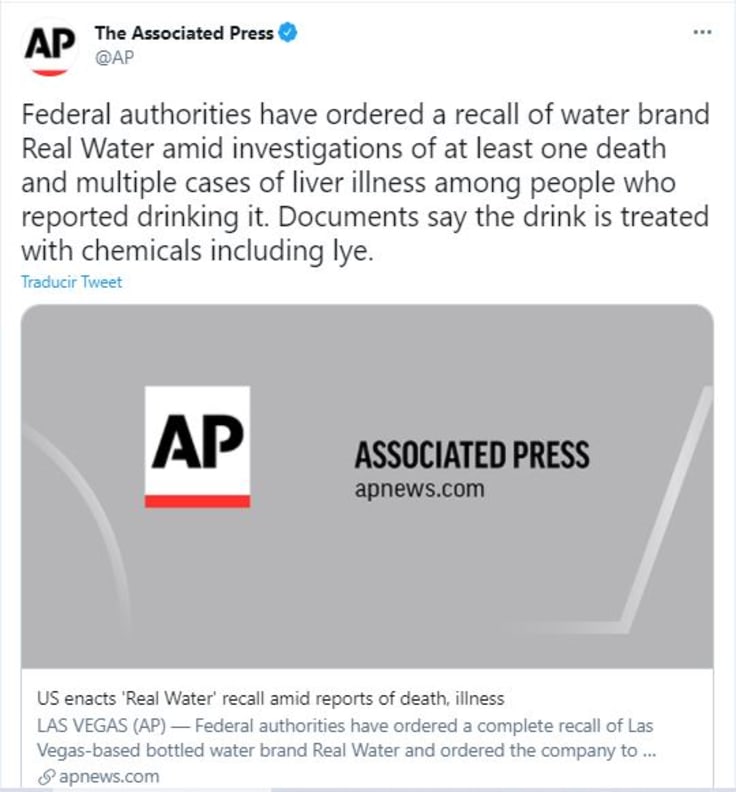This screenshot has height=792, width=736.
Task: Open the three-dot more options menu
Action: [x=703, y=33]
